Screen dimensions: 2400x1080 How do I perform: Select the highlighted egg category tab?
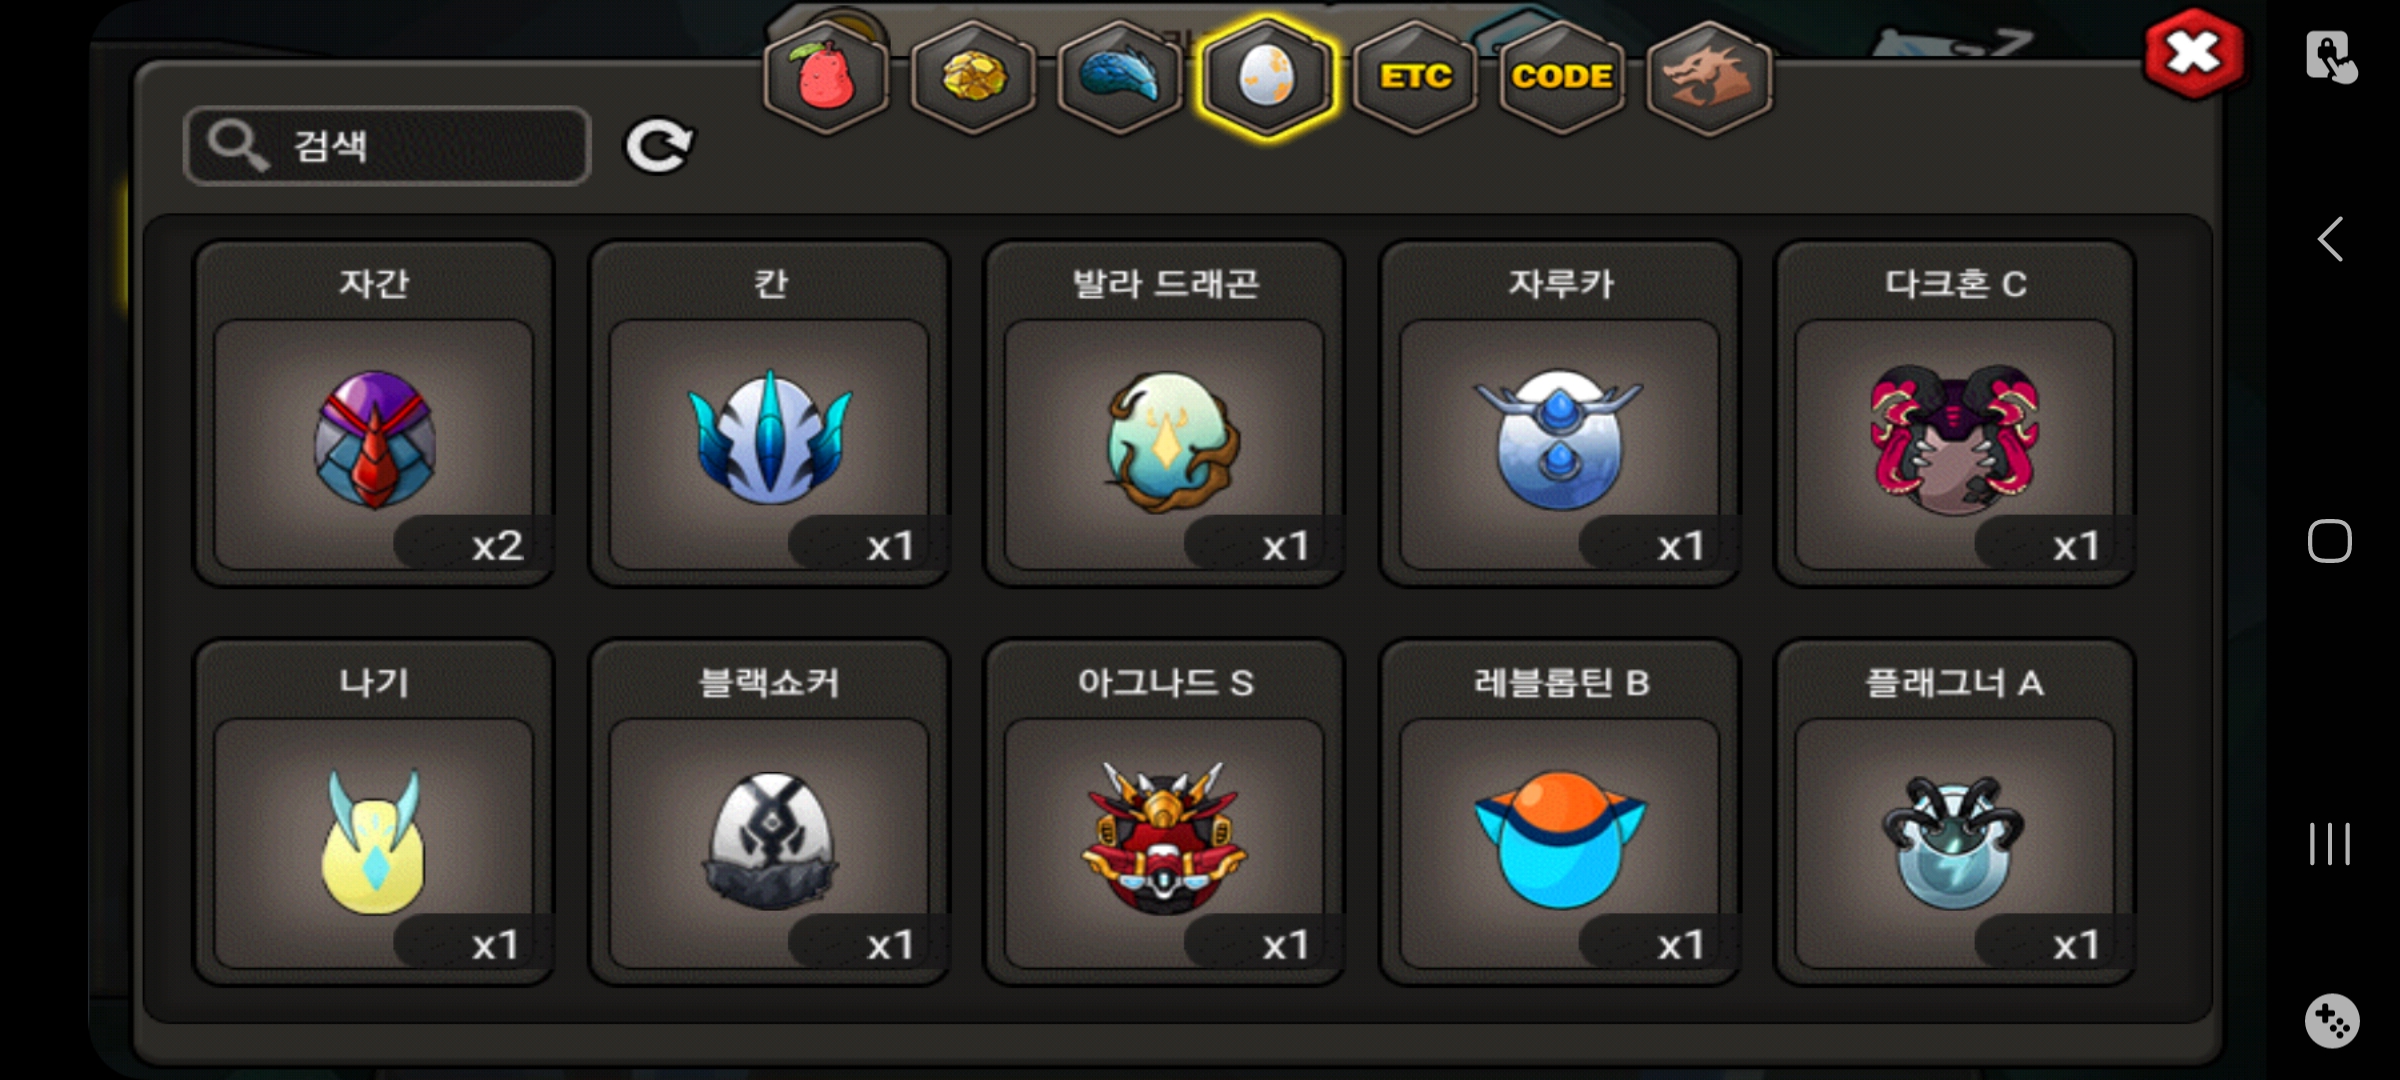(1267, 77)
